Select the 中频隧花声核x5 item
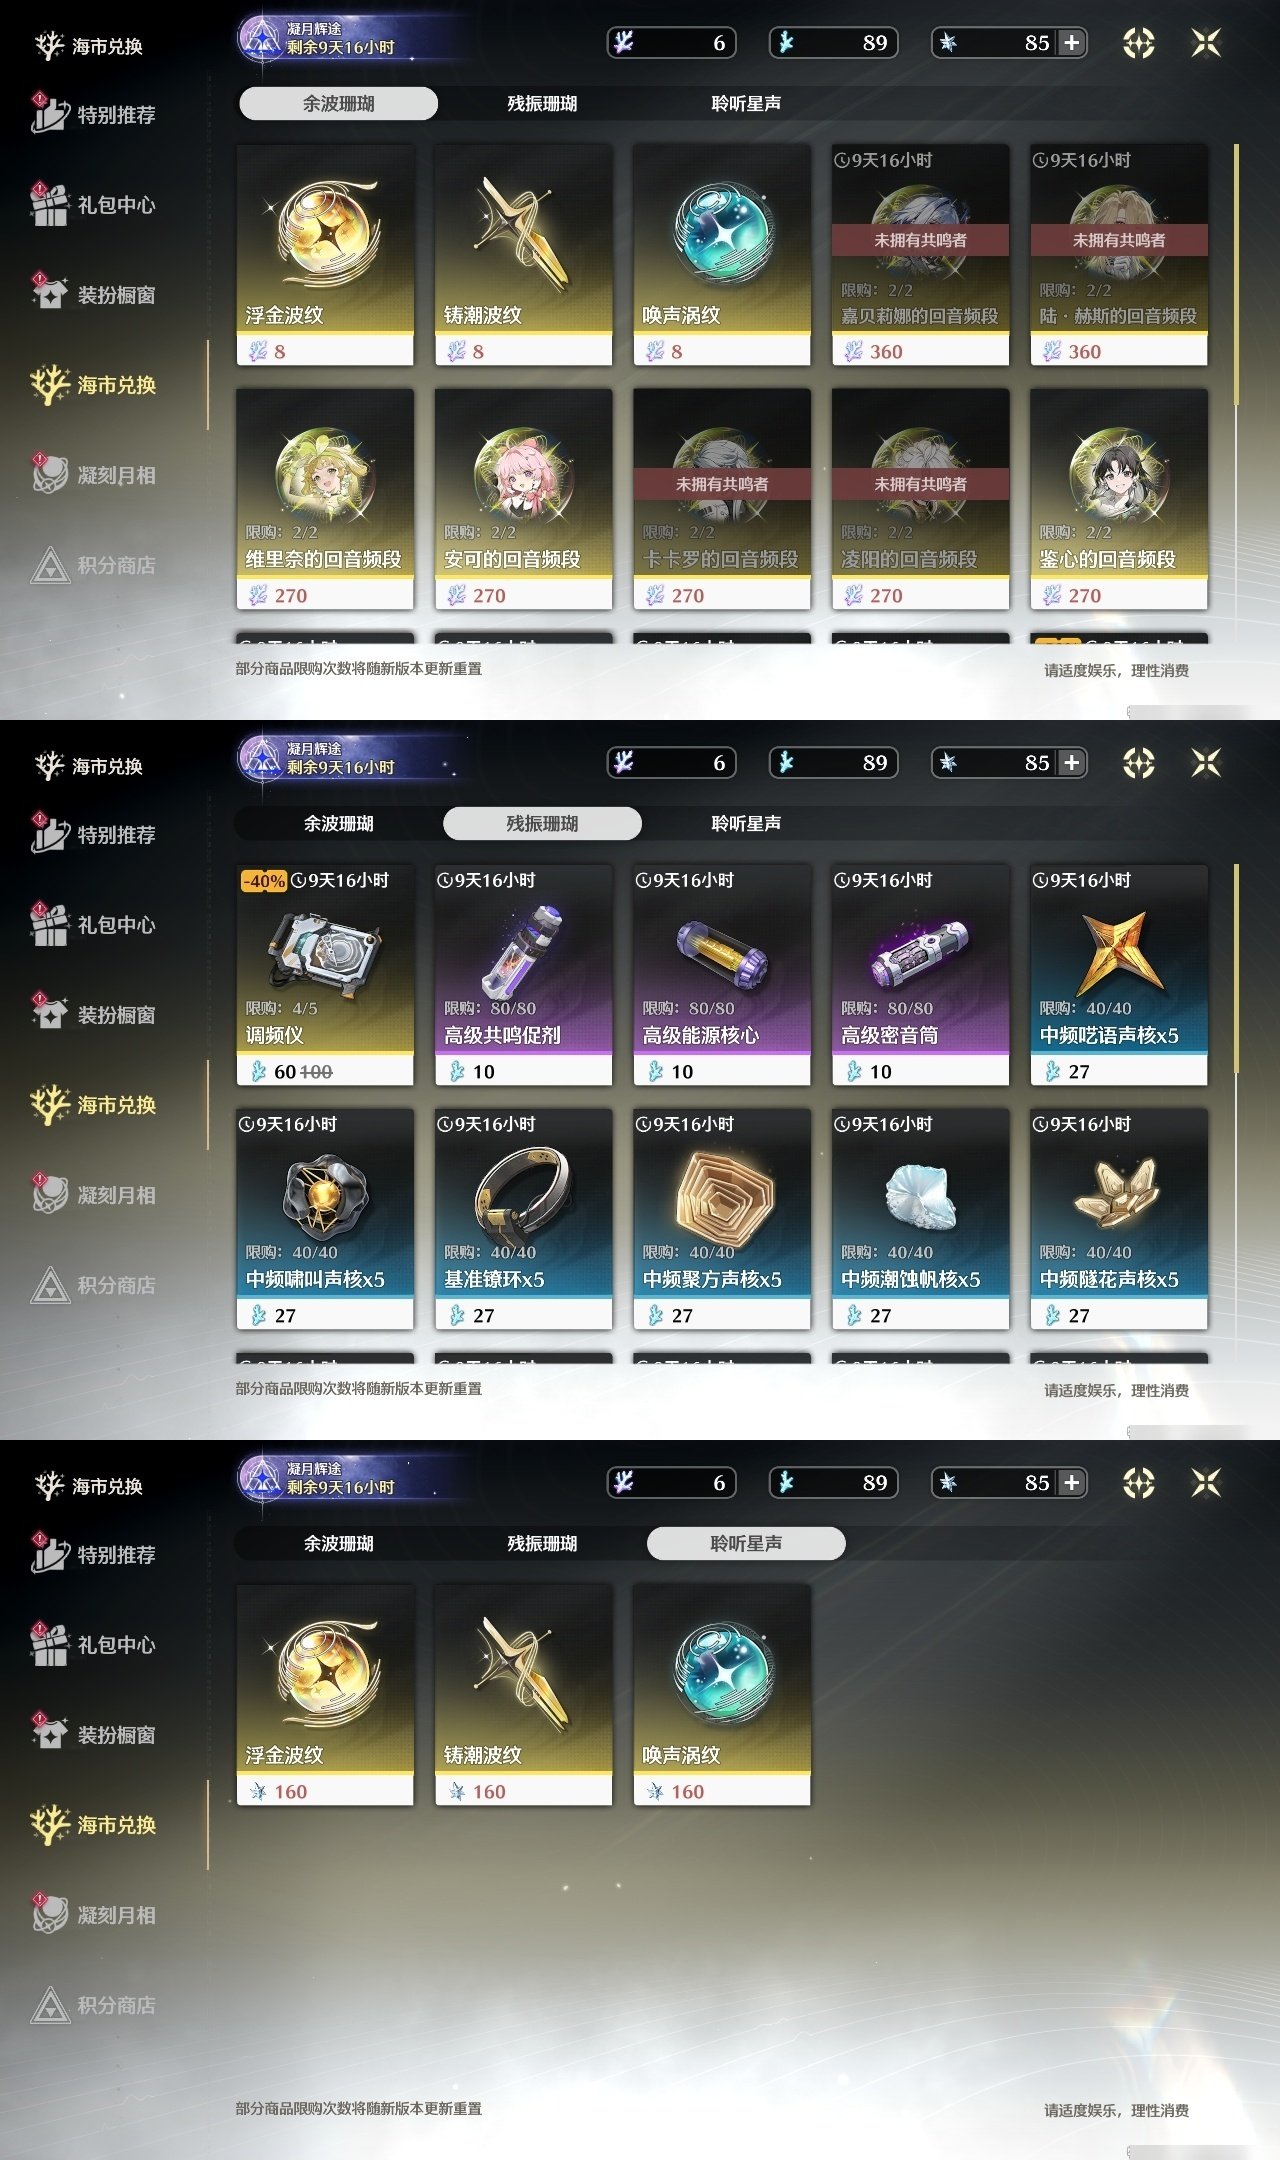Image resolution: width=1280 pixels, height=2160 pixels. pyautogui.click(x=1119, y=1219)
